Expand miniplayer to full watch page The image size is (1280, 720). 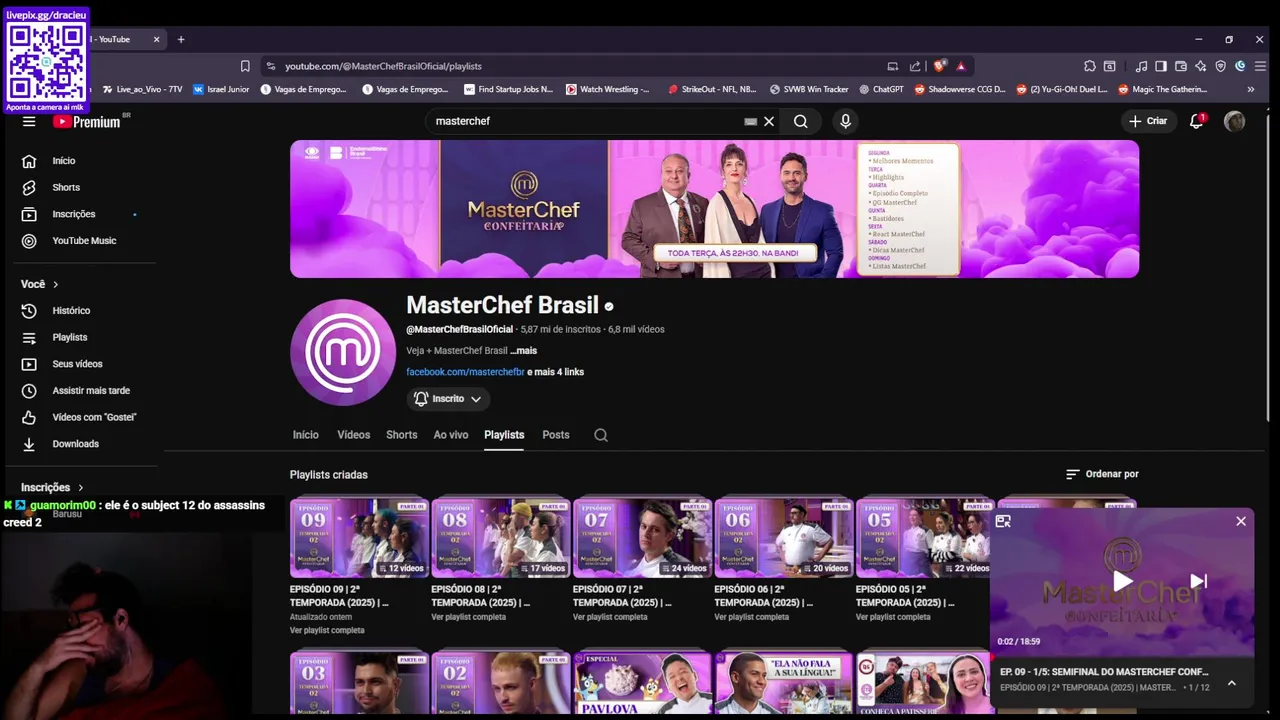point(1003,521)
